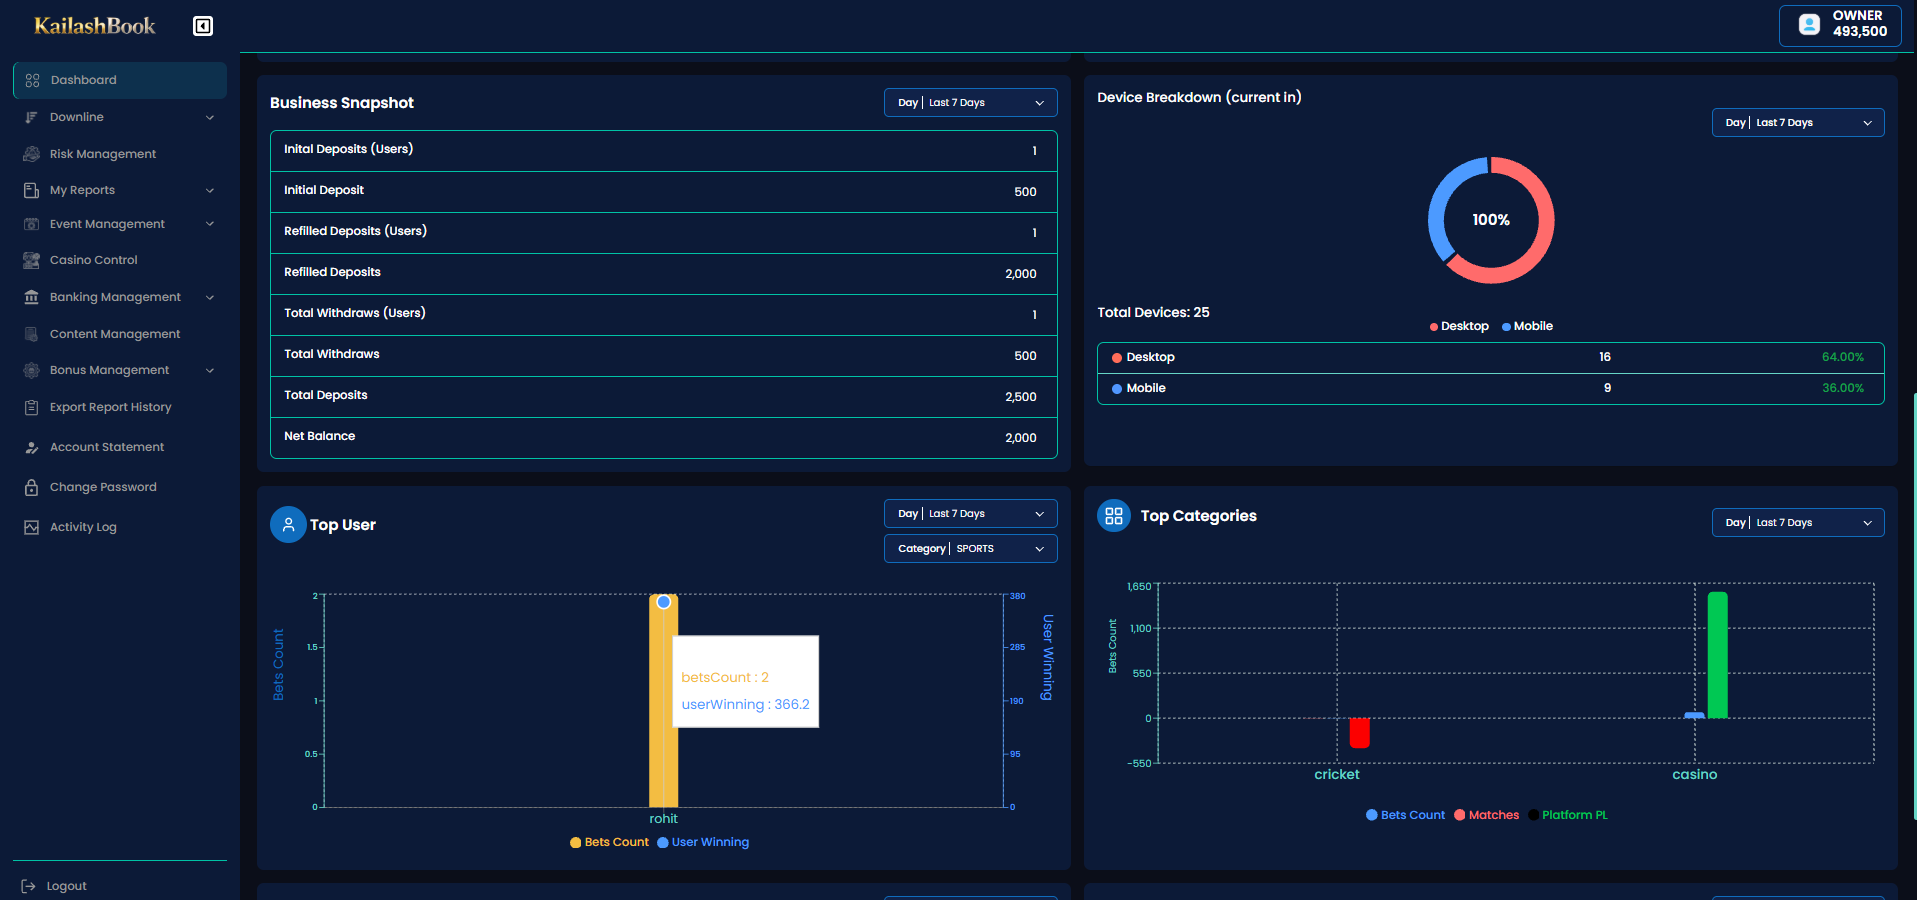Click the Inital Deposits (Users) row
The width and height of the screenshot is (1917, 900).
click(663, 150)
